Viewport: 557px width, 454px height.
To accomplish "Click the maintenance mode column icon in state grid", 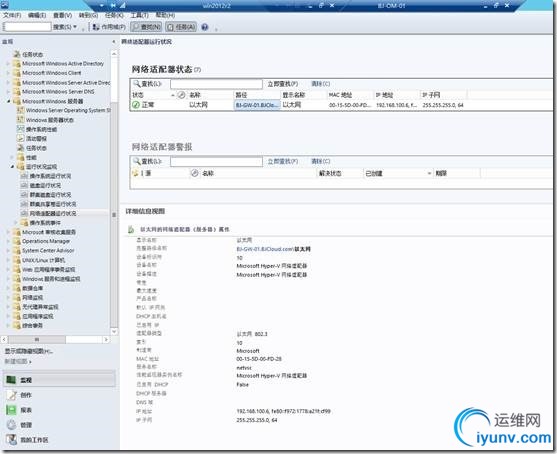I will pyautogui.click(x=182, y=95).
